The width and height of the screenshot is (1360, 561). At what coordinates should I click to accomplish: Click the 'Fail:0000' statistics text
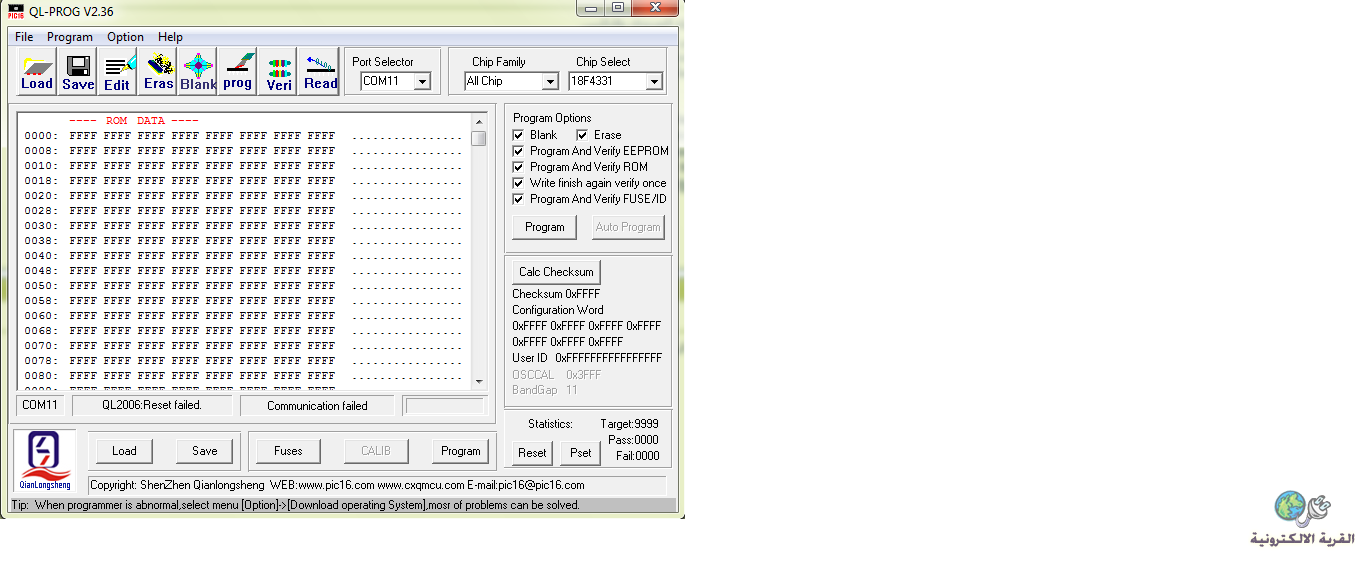coord(637,456)
